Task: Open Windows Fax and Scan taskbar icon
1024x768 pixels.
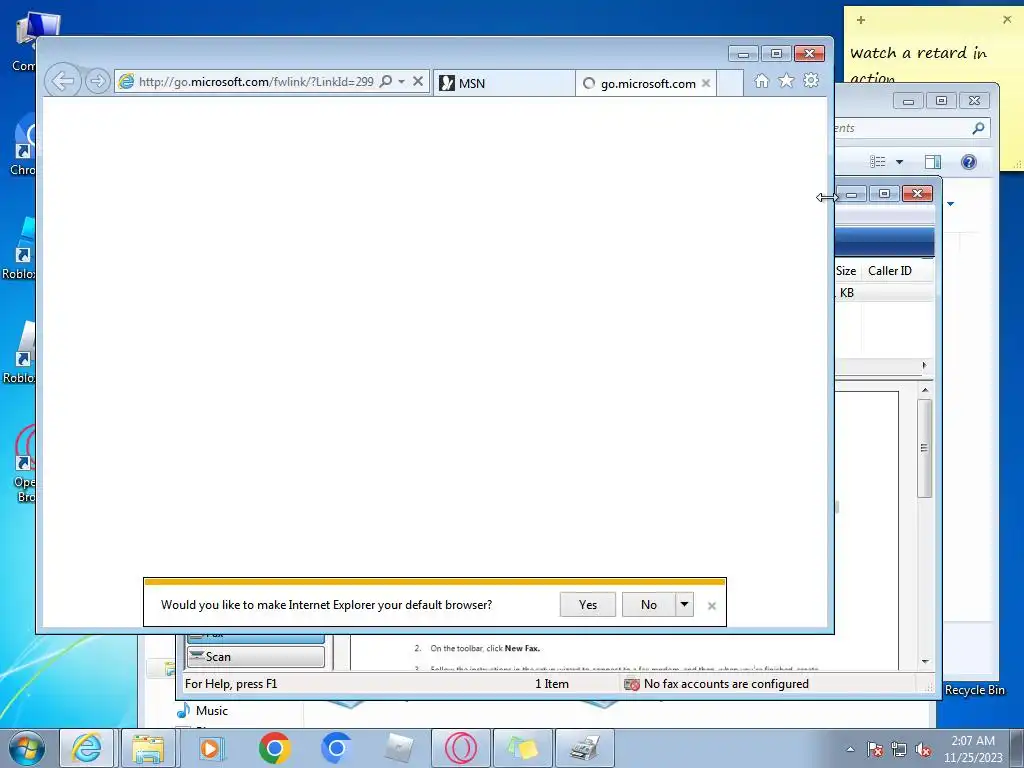Action: click(x=585, y=748)
